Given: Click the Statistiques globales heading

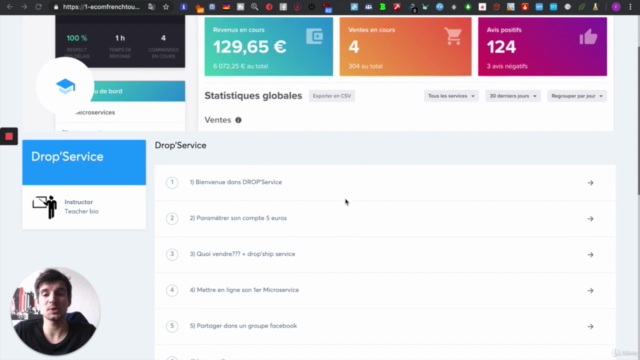Looking at the screenshot, I should 253,96.
